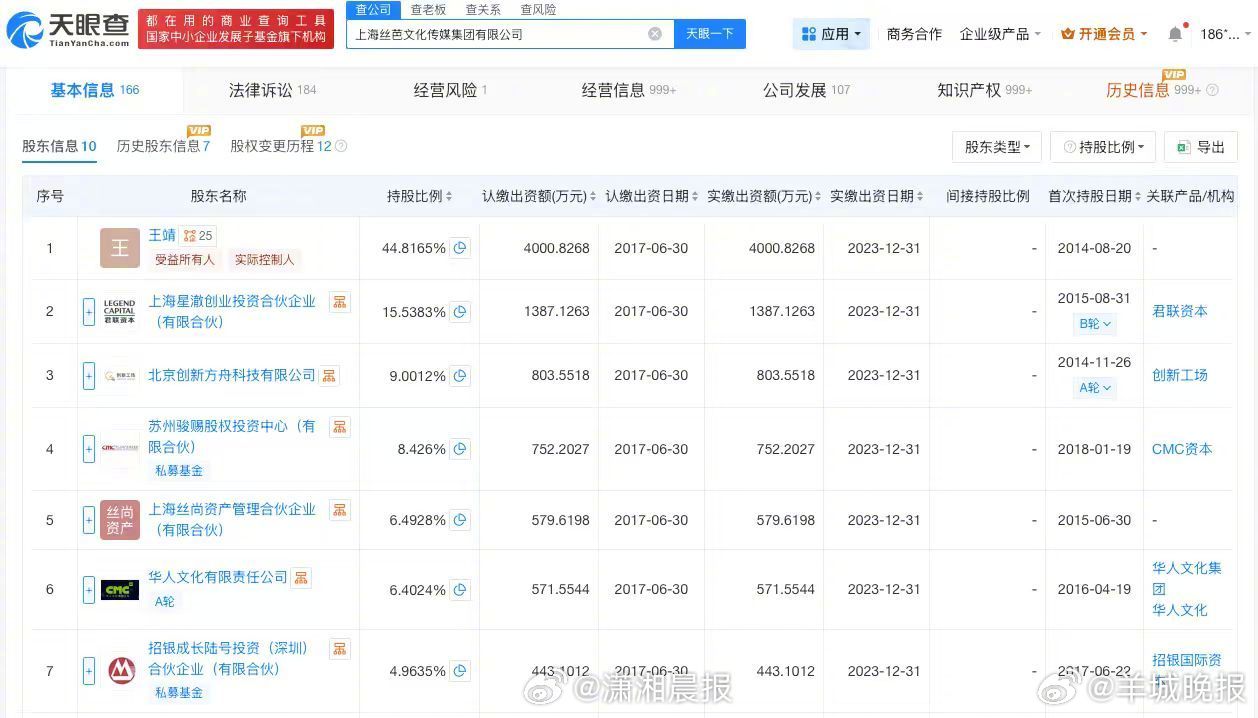Expand row for 上海星澈创业投资合伙企业

tap(89, 312)
